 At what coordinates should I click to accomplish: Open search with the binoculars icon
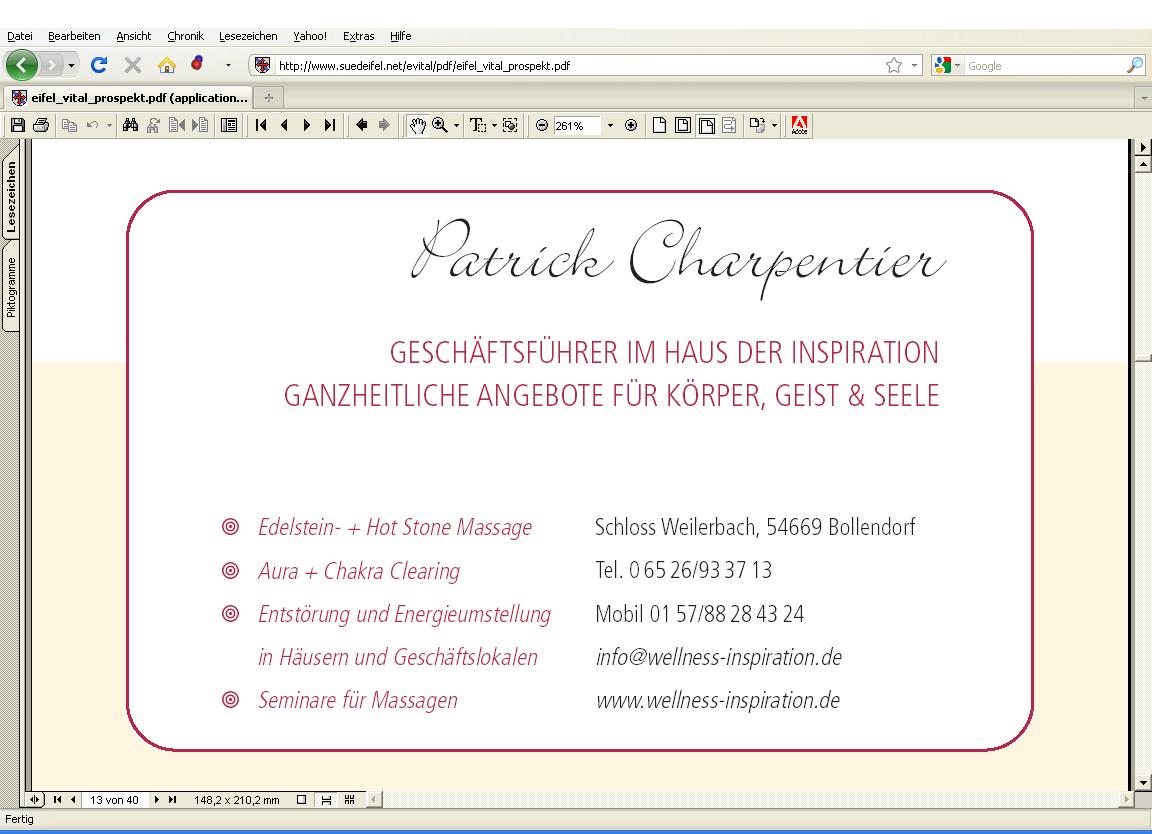click(x=129, y=125)
